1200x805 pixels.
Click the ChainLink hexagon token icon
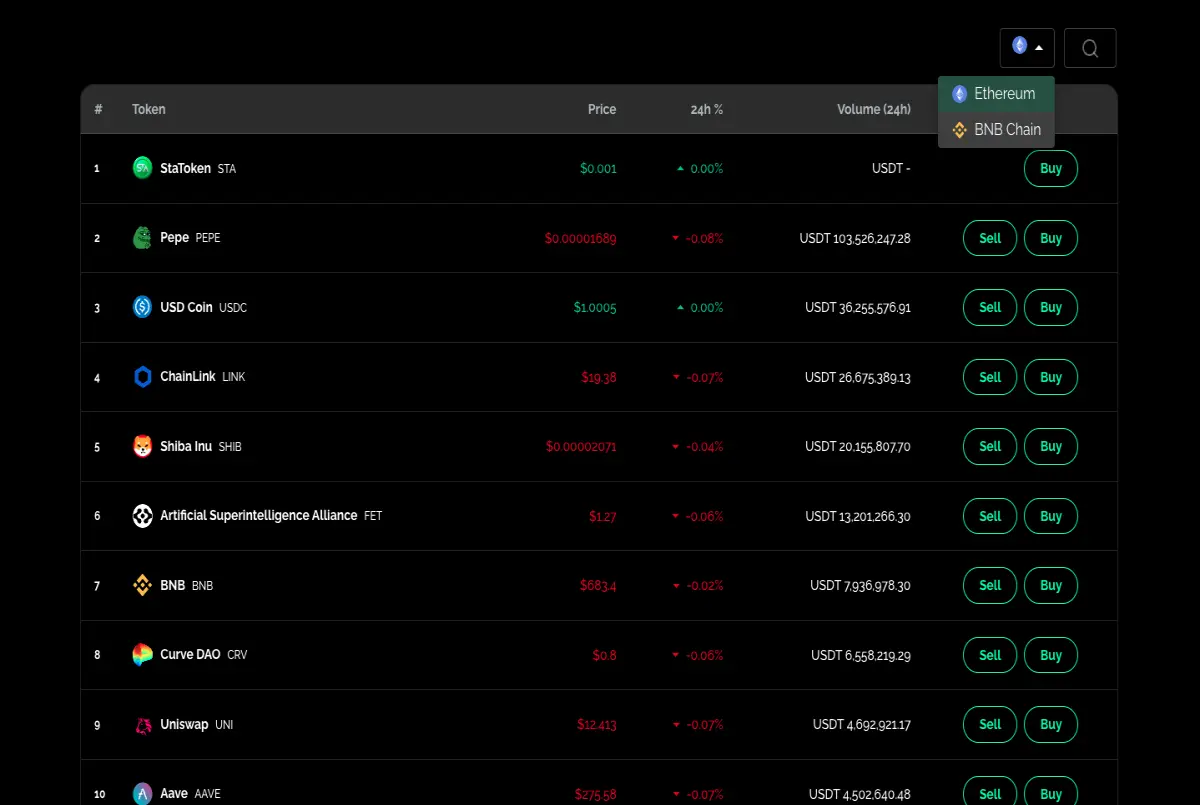143,377
